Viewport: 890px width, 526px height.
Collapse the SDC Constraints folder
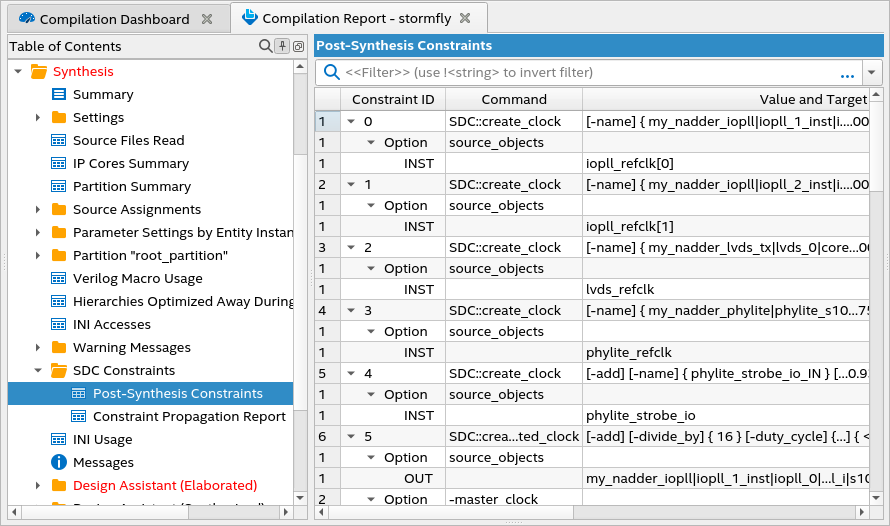(38, 371)
